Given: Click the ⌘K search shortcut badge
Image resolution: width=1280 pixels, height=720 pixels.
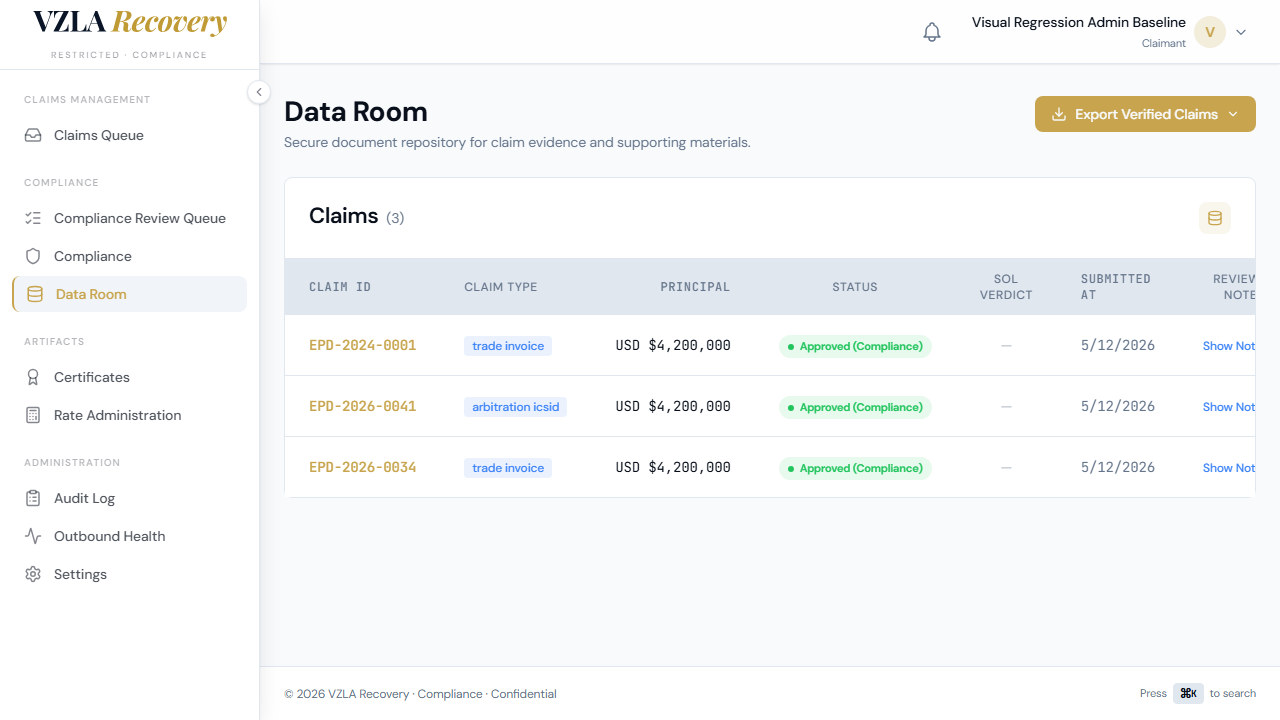Looking at the screenshot, I should [1188, 693].
